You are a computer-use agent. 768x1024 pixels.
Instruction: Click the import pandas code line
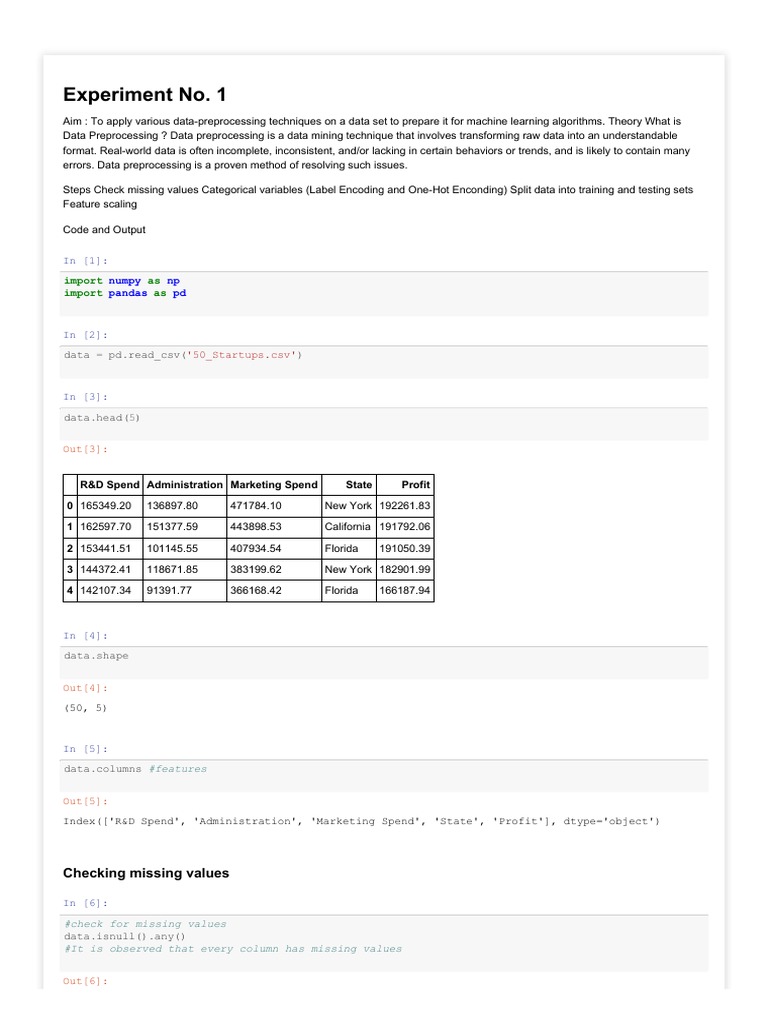pyautogui.click(x=125, y=293)
